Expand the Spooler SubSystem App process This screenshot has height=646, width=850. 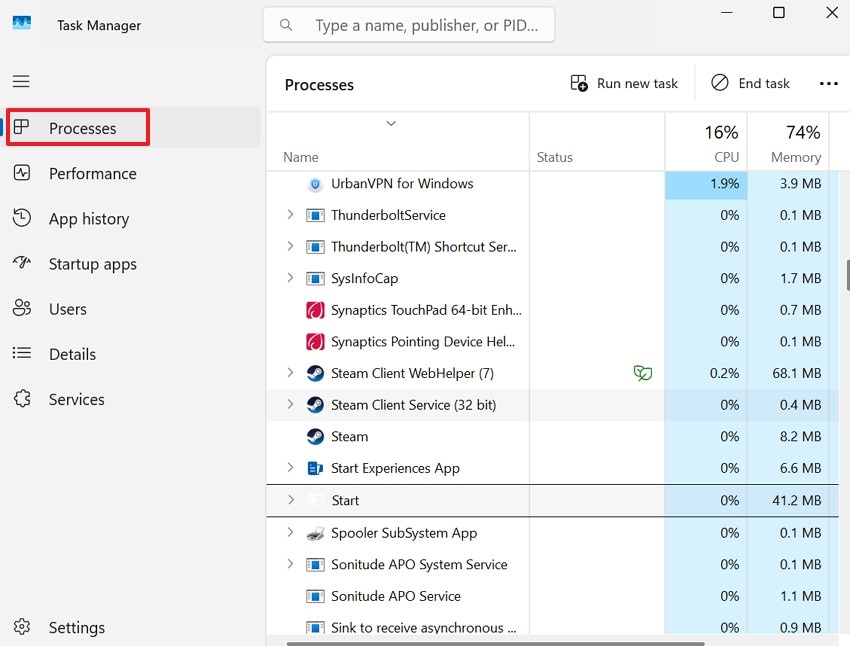(290, 532)
